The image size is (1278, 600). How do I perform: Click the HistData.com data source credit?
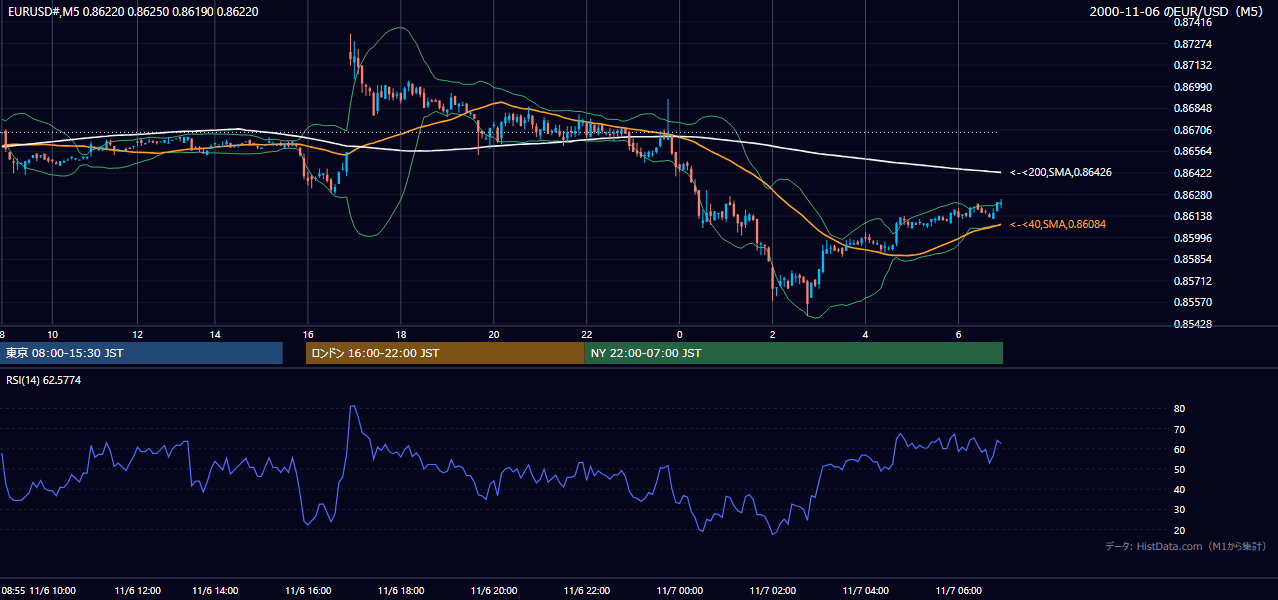[1186, 546]
